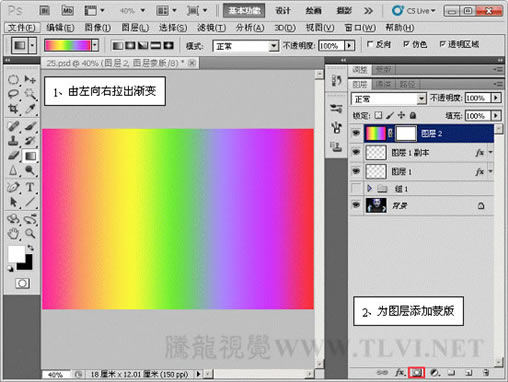This screenshot has height=382, width=508.
Task: Open the 滤镜(T) menu
Action: tap(211, 27)
